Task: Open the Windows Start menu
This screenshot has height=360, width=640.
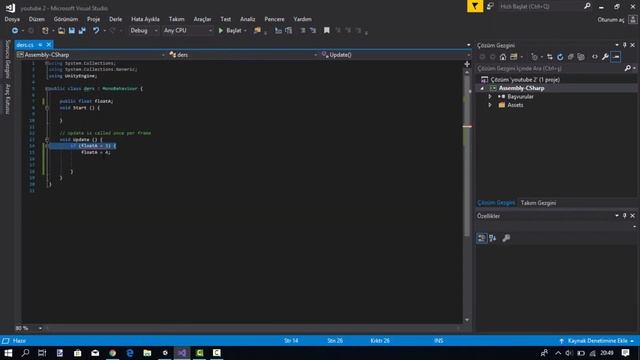Action: point(8,353)
